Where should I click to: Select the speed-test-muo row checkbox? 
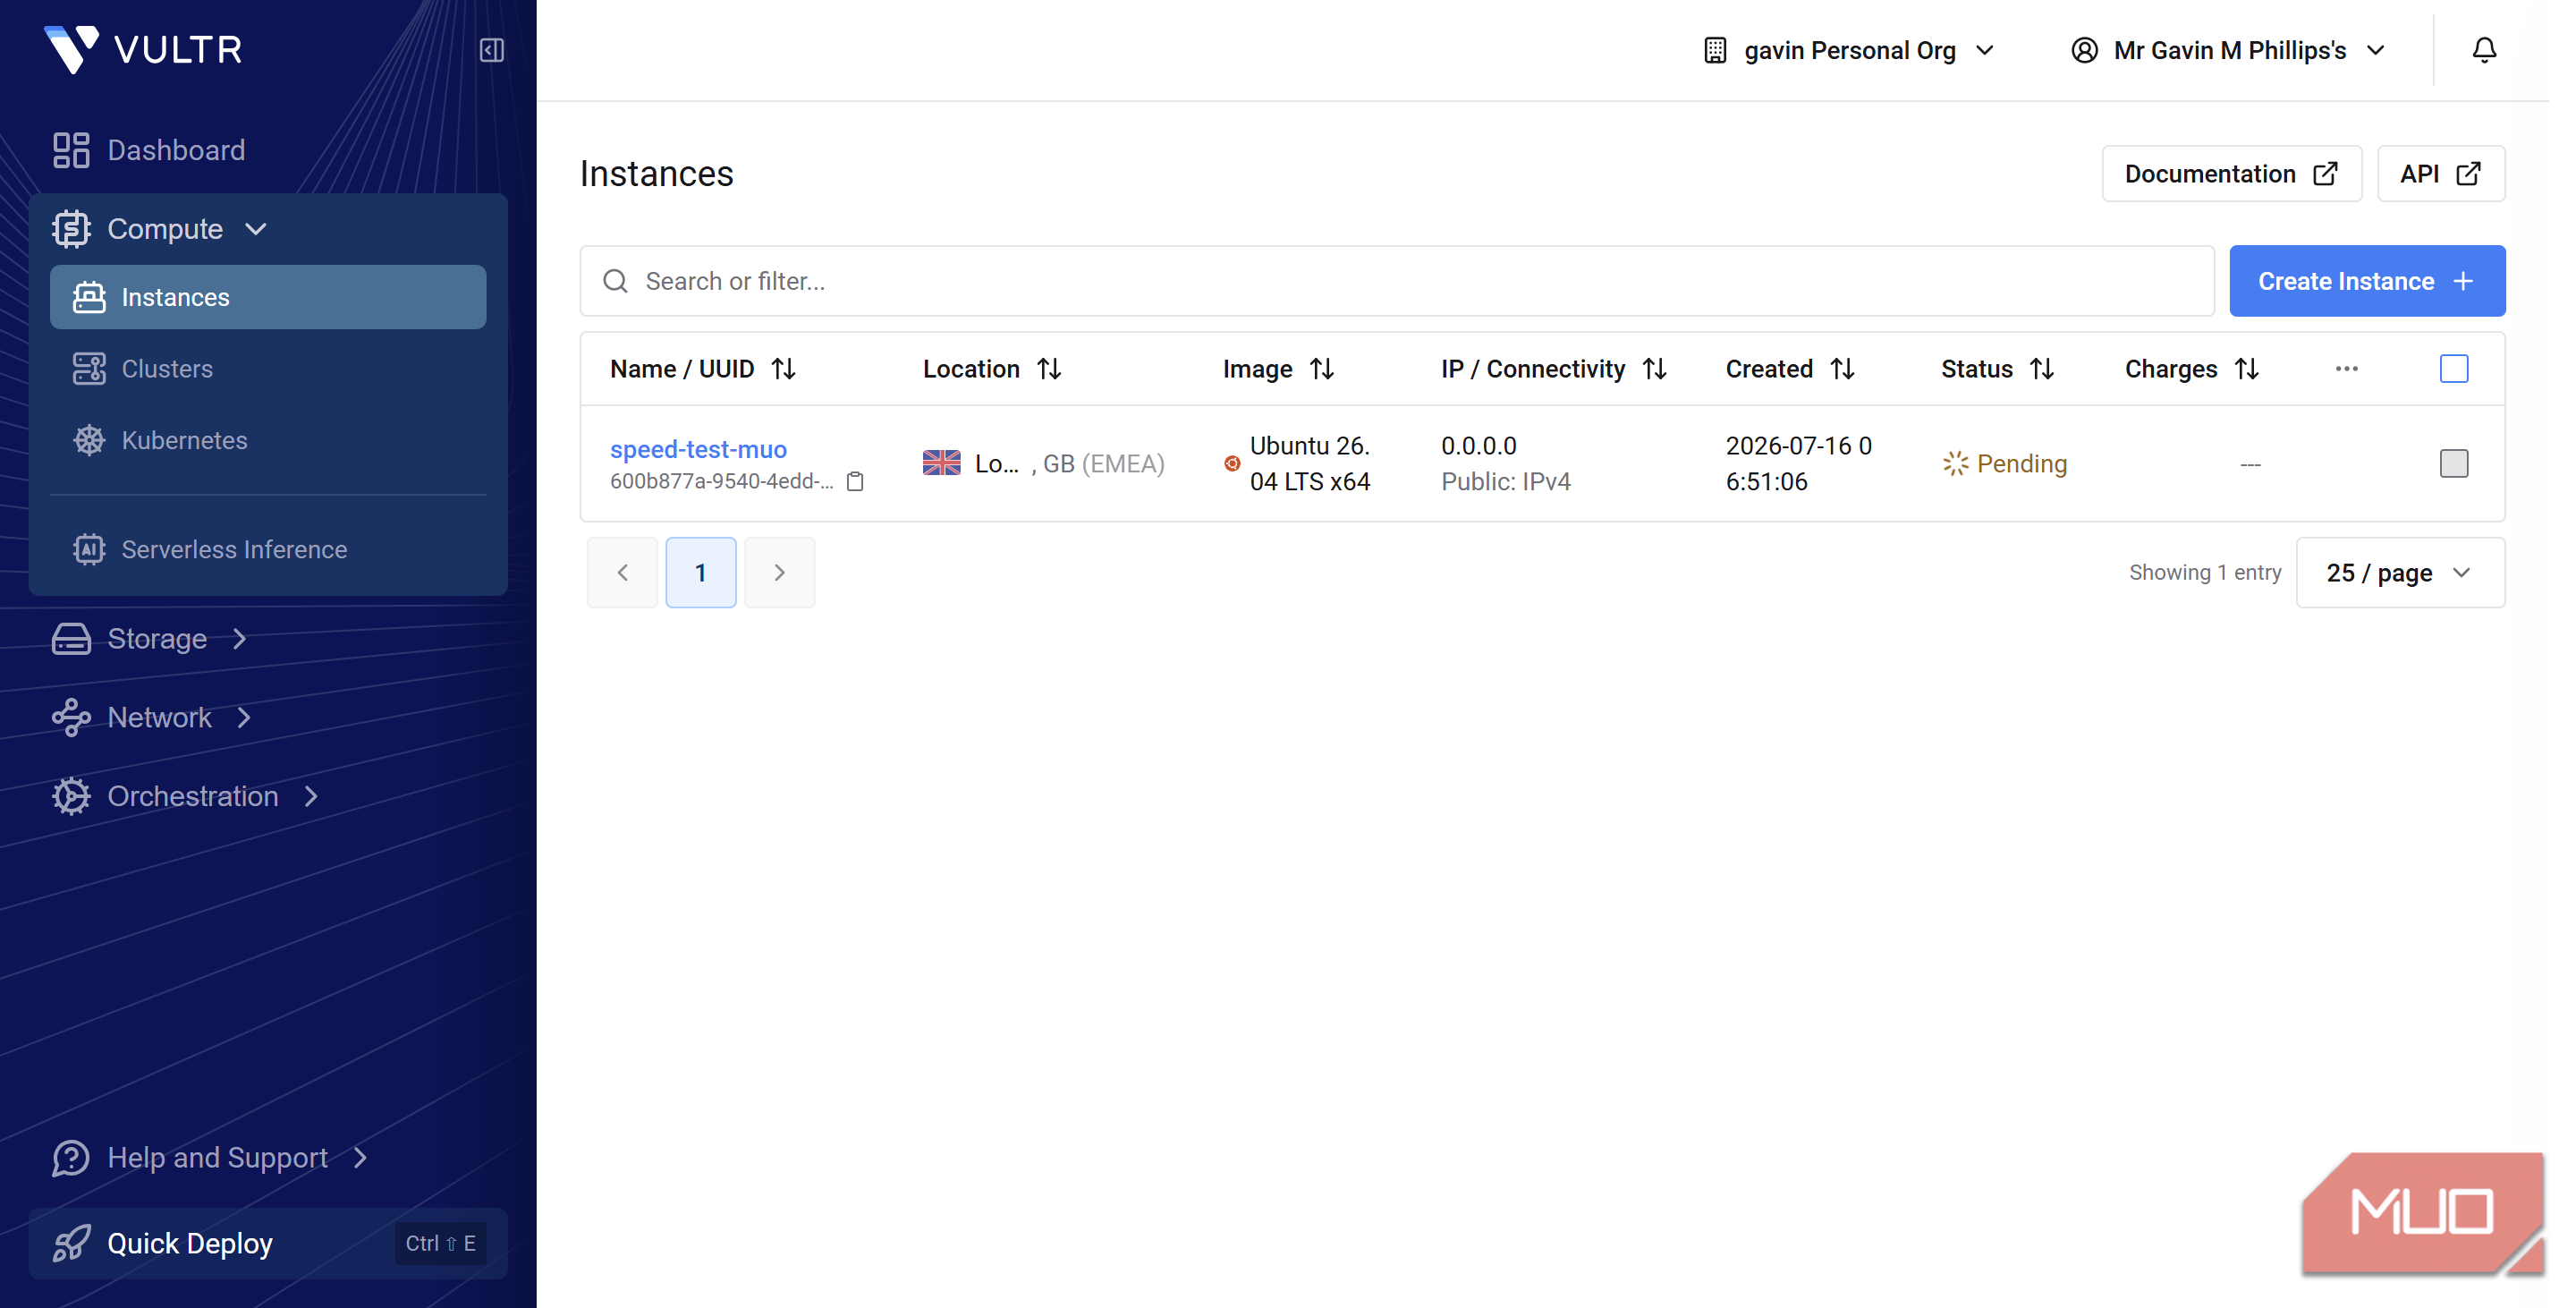2454,463
